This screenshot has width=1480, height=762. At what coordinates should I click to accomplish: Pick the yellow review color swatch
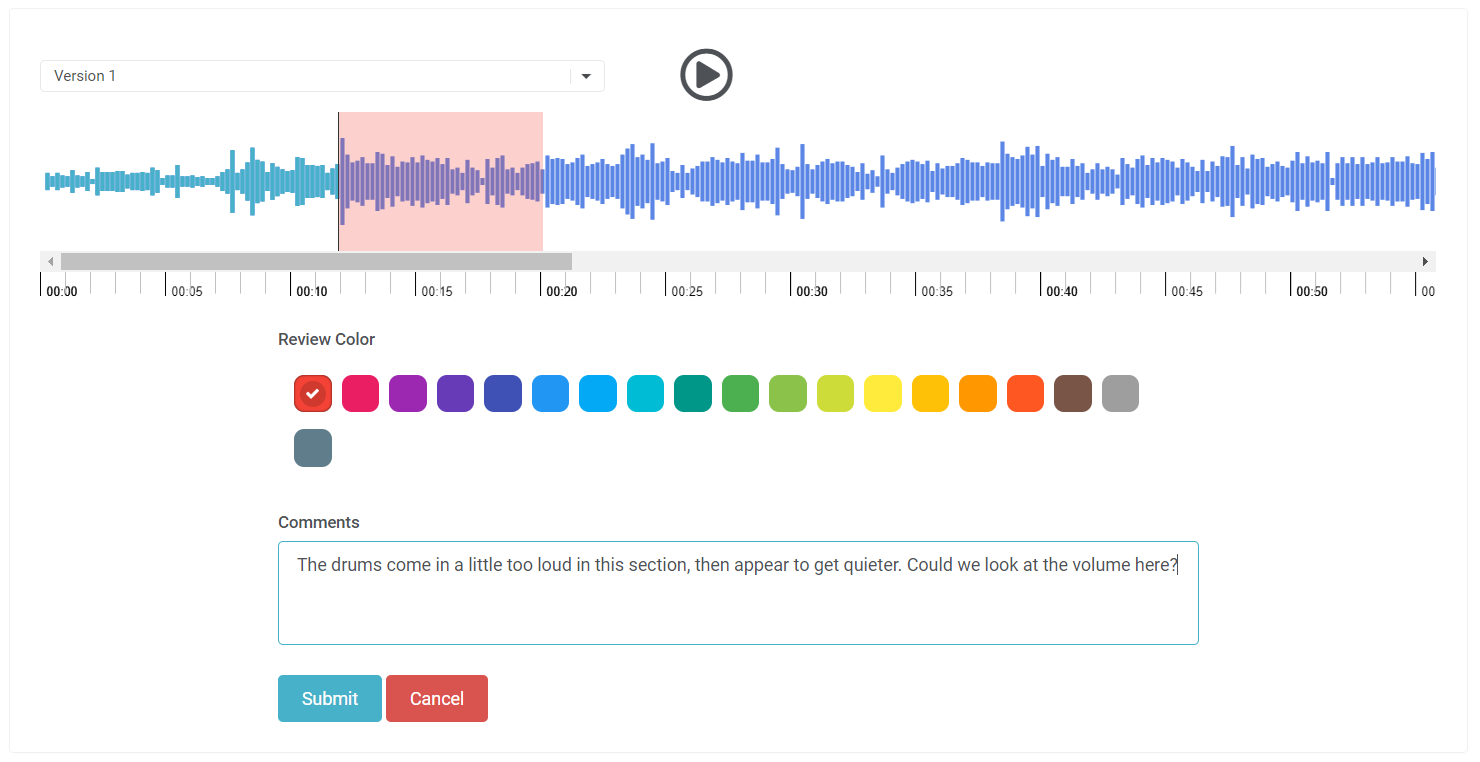click(883, 394)
